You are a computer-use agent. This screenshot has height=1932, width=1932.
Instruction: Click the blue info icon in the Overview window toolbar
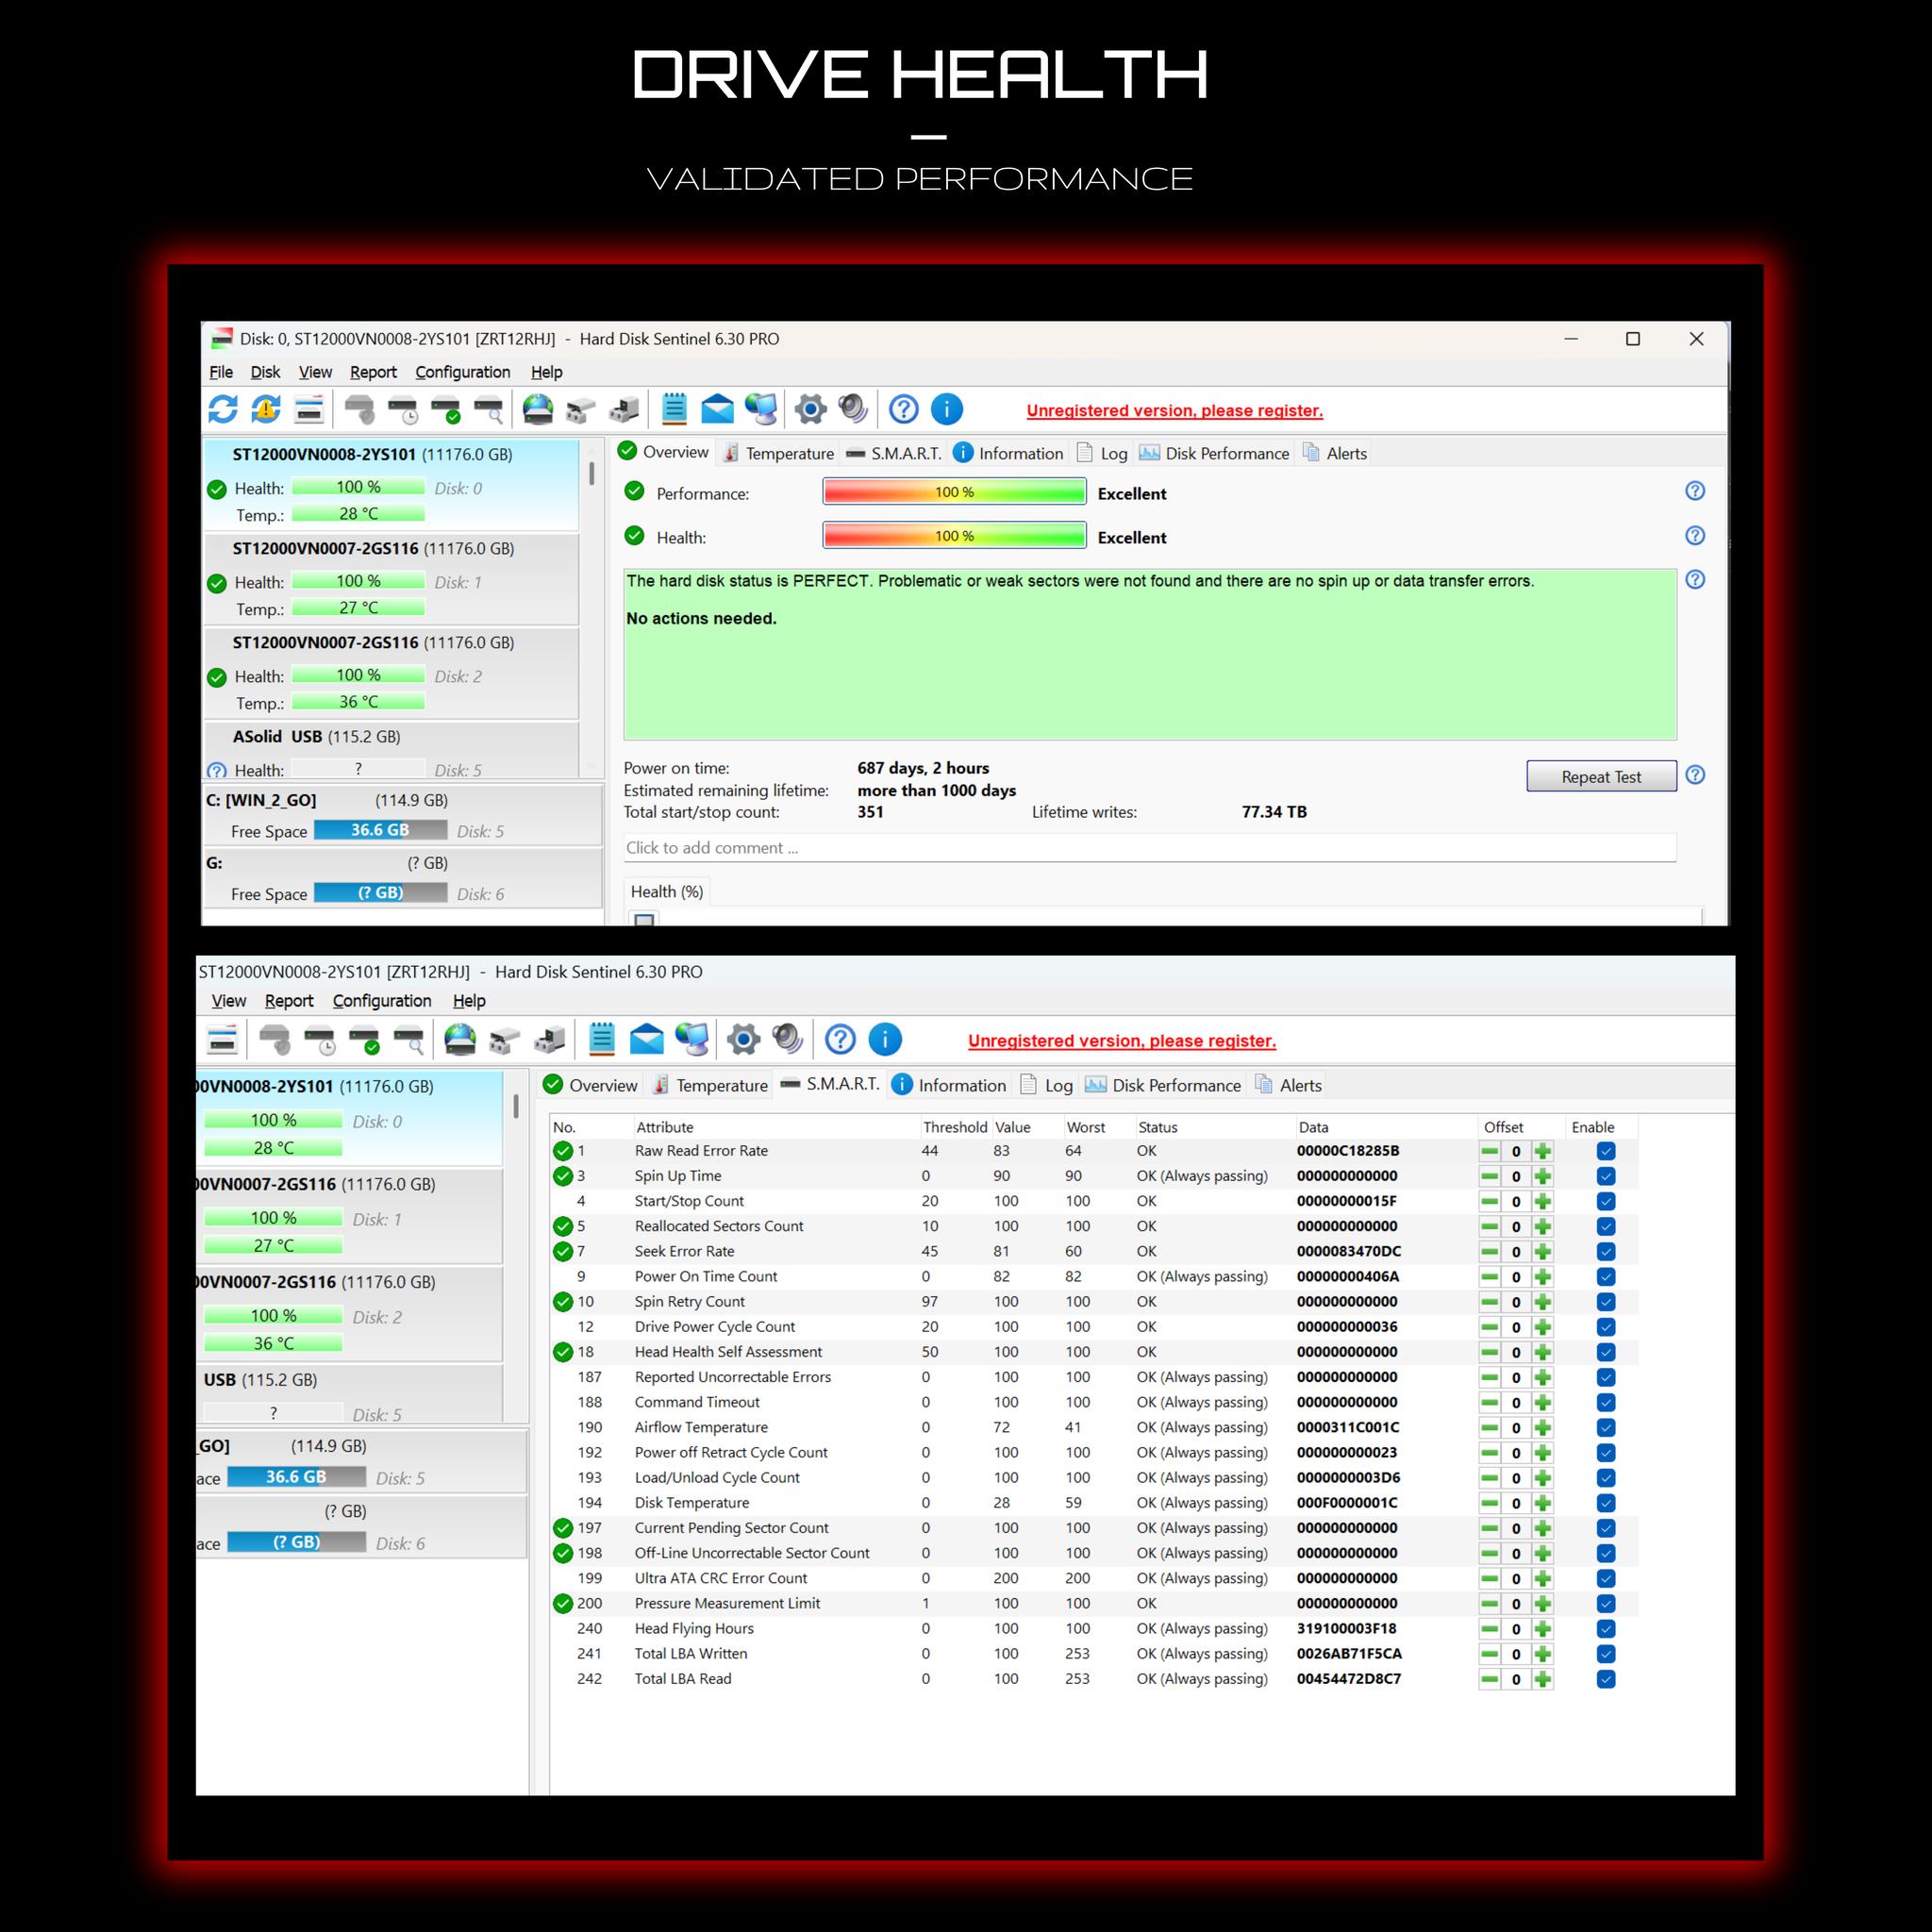(x=947, y=409)
